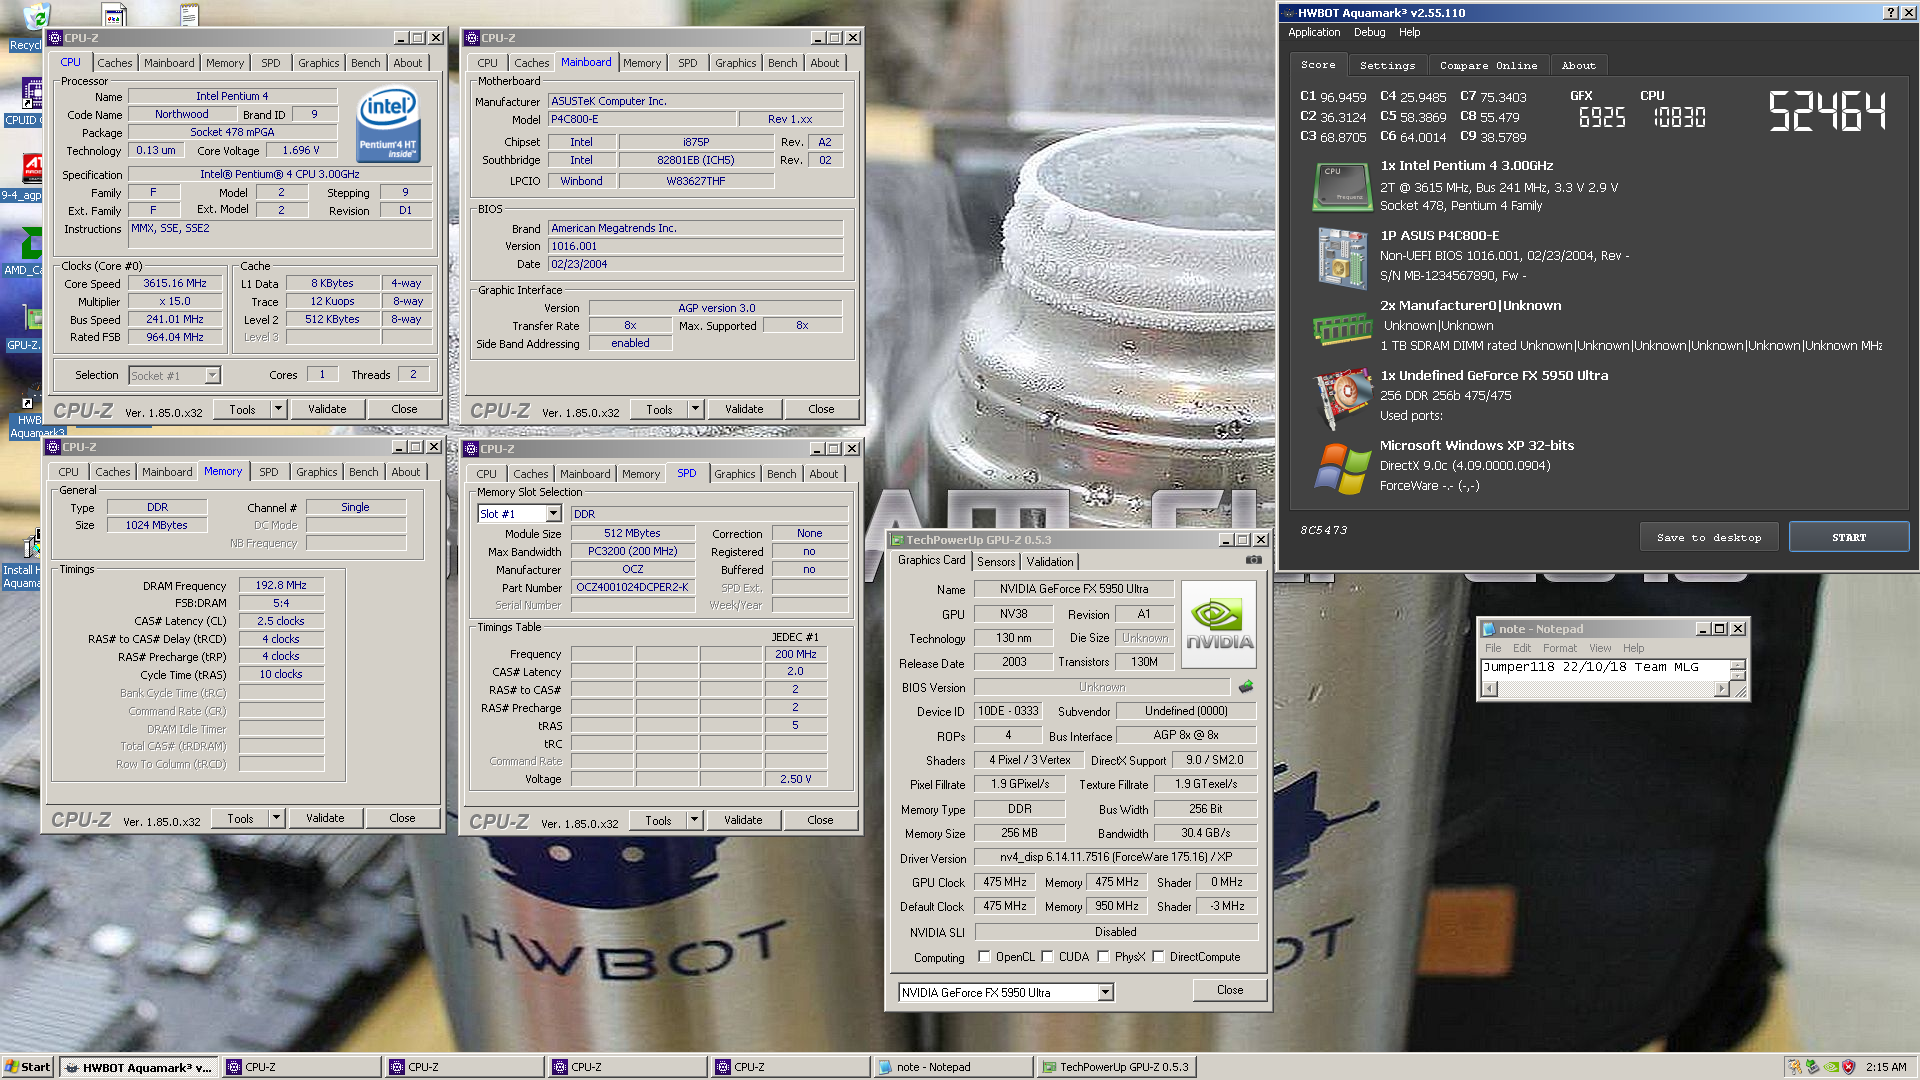Image resolution: width=1920 pixels, height=1080 pixels.
Task: Click the red shield tray icon
Action: click(x=1848, y=1067)
